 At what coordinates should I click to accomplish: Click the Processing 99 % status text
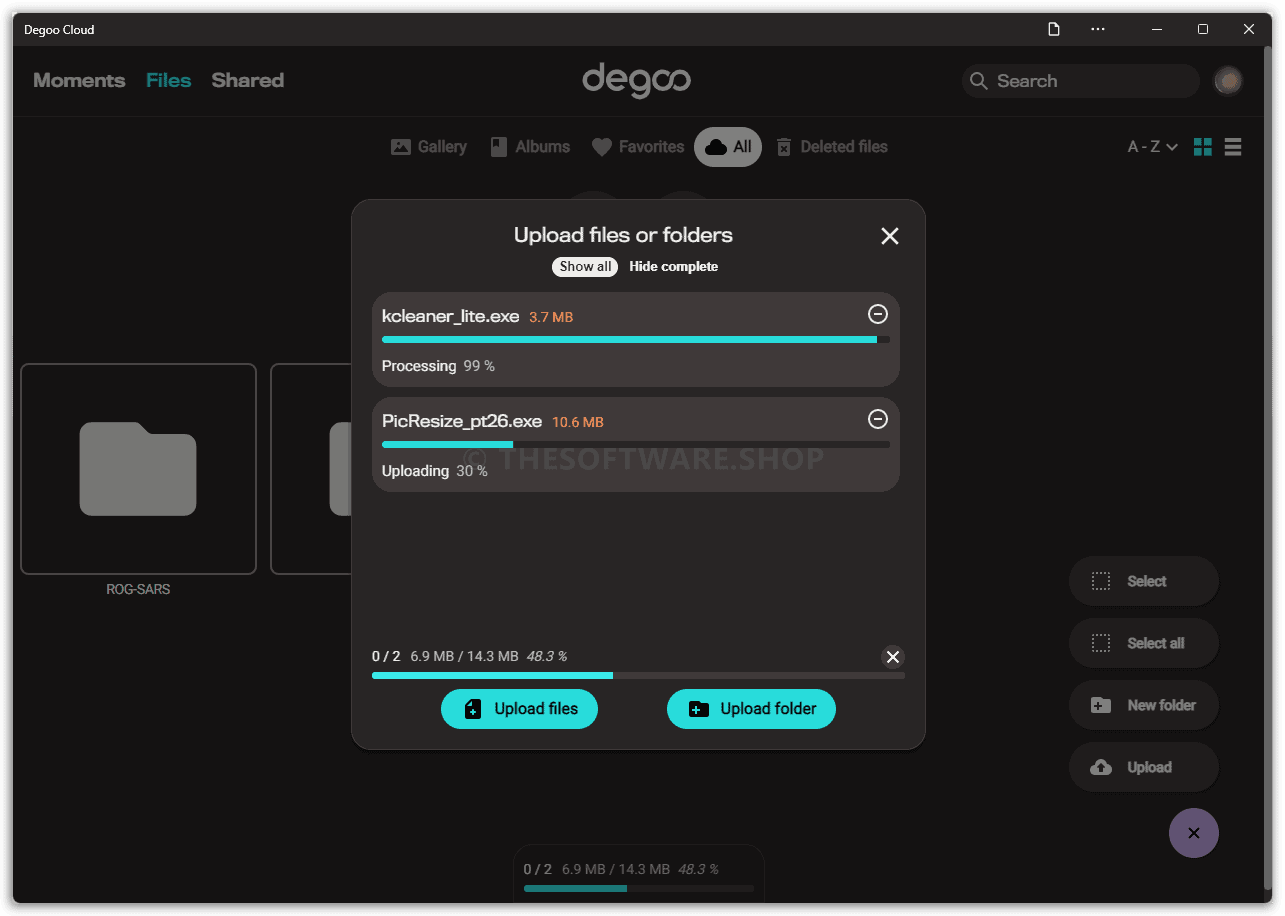pos(438,366)
